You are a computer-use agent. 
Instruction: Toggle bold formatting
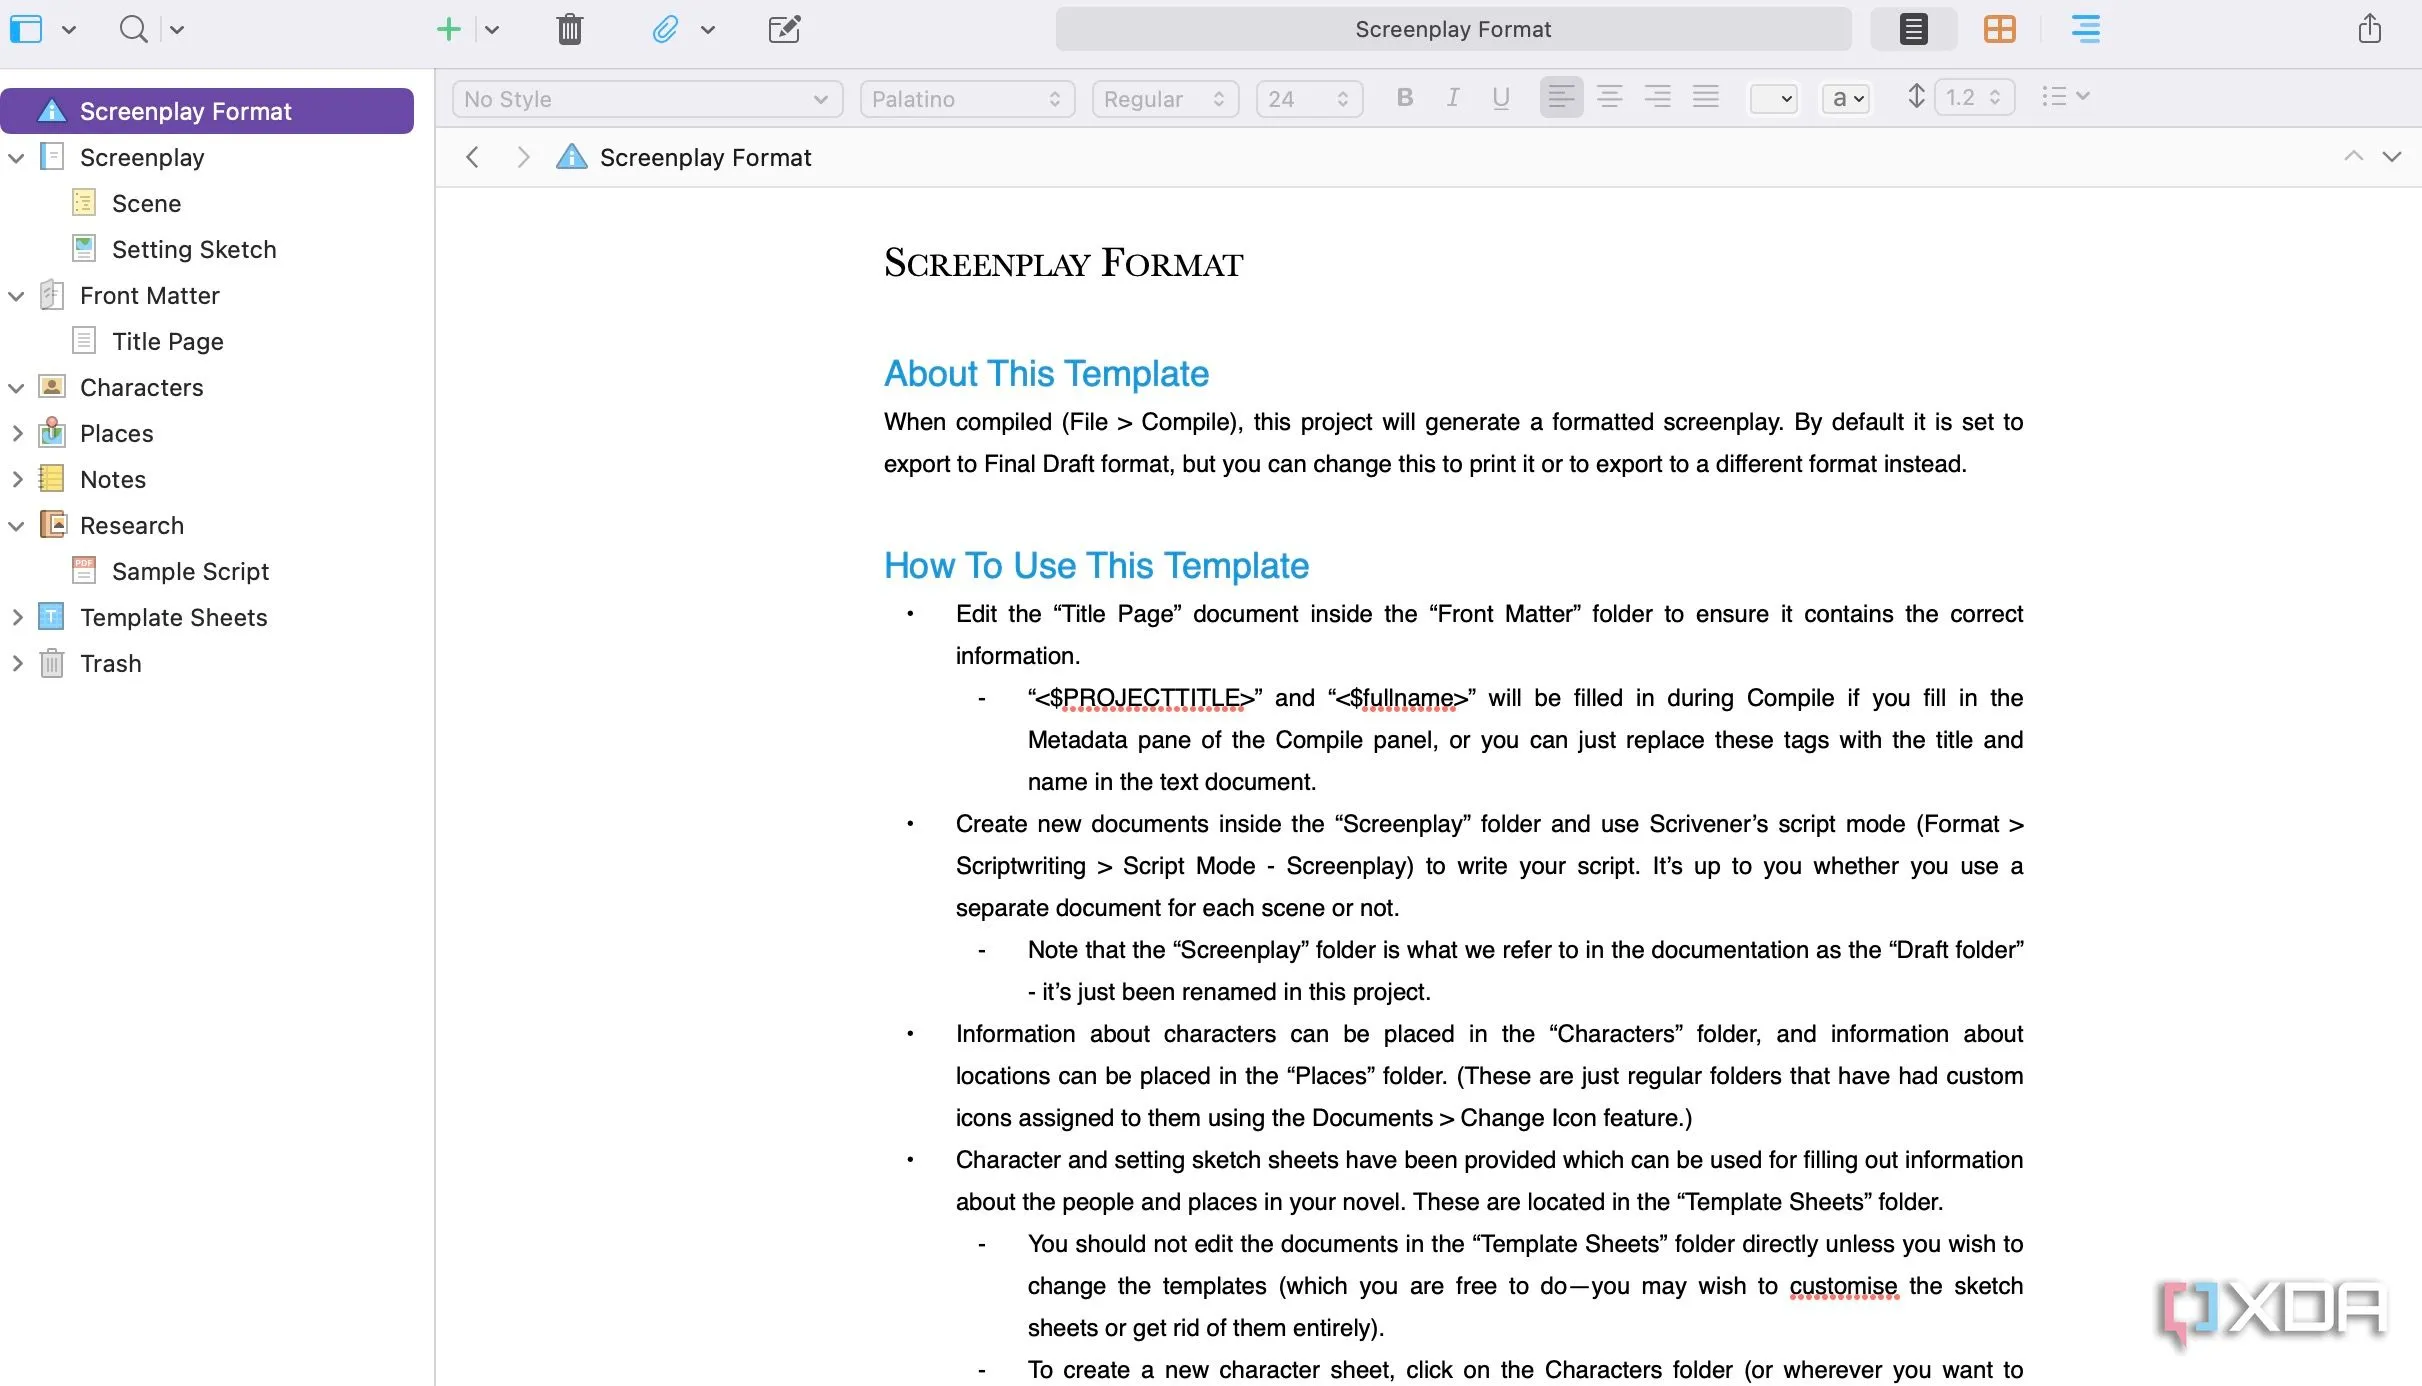pos(1405,97)
